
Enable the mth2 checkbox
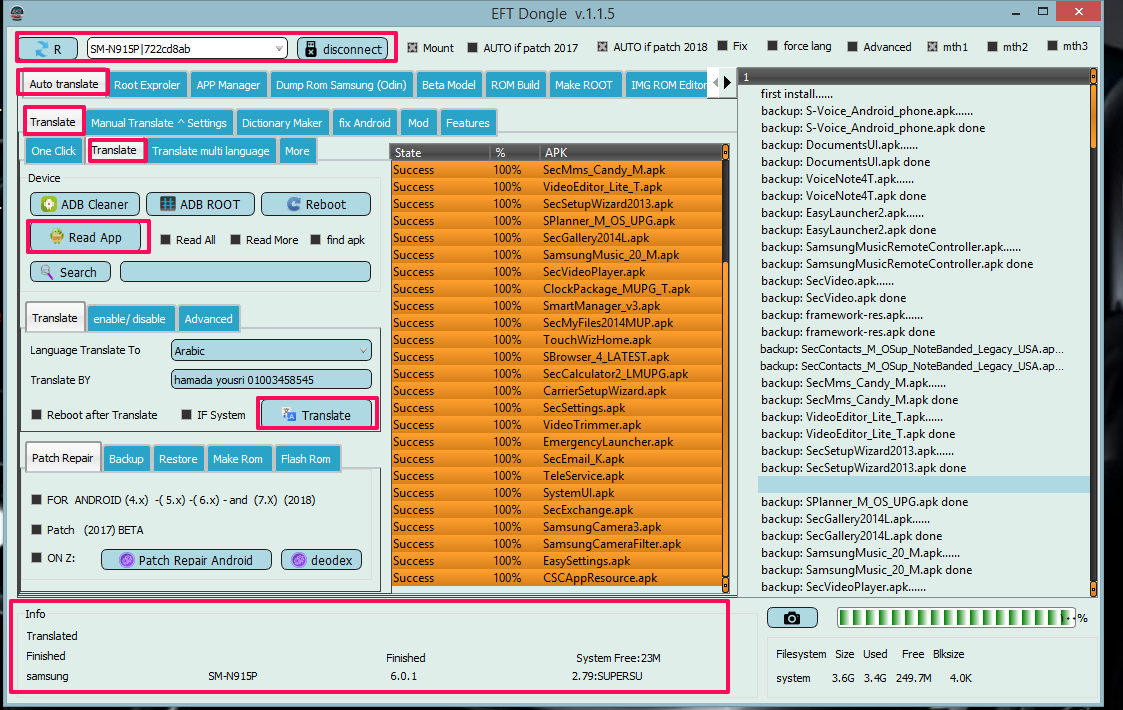click(992, 47)
